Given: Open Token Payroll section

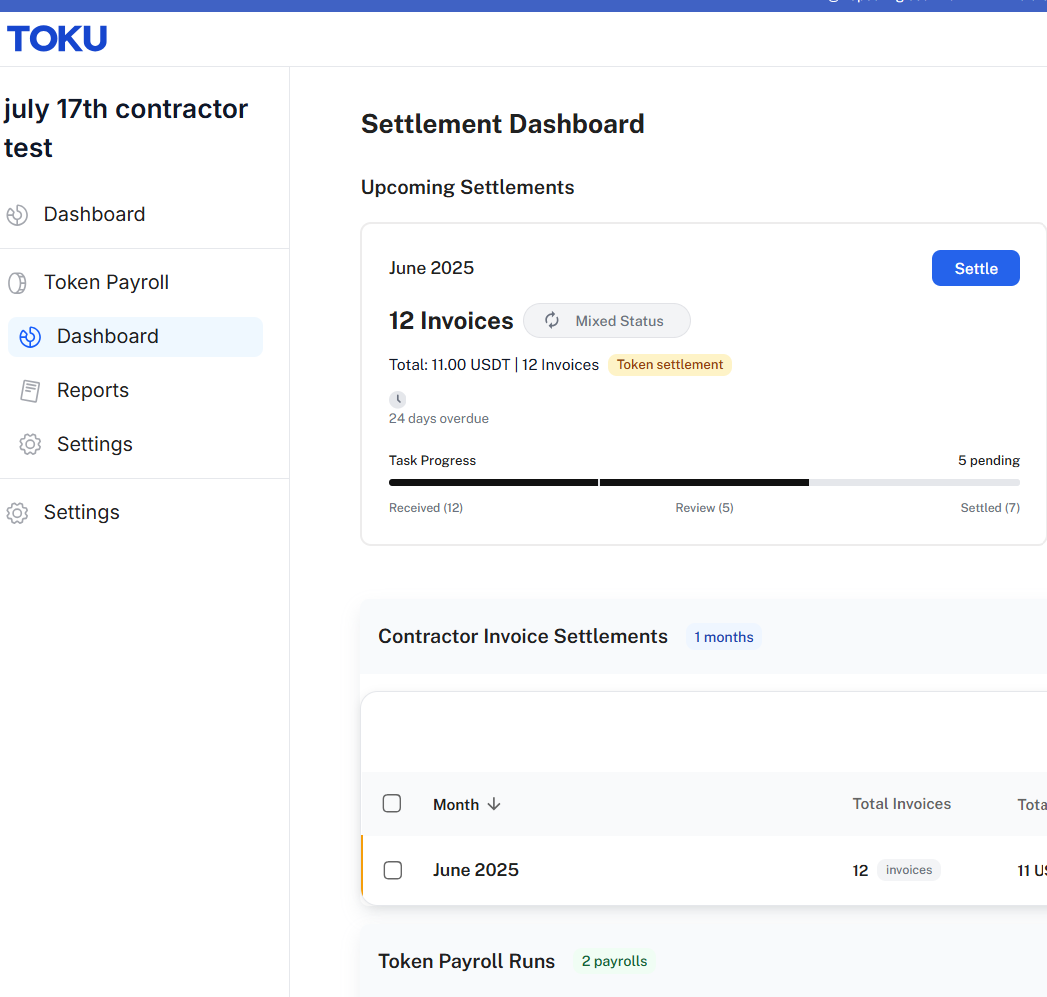Looking at the screenshot, I should (106, 282).
